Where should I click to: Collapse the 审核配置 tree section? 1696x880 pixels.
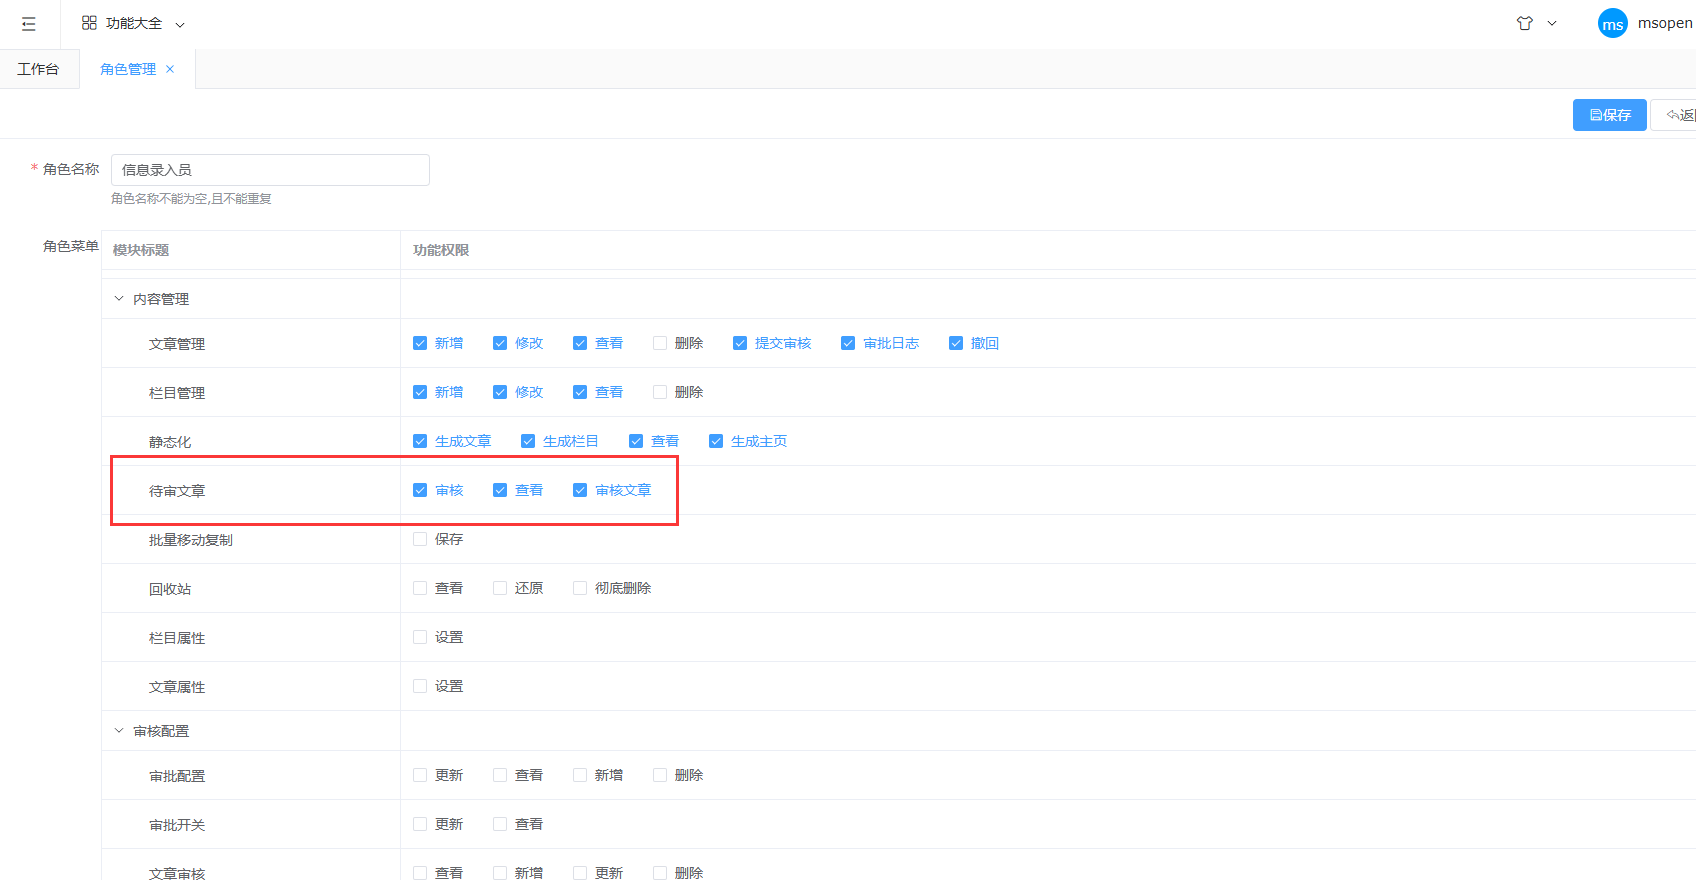pos(119,731)
